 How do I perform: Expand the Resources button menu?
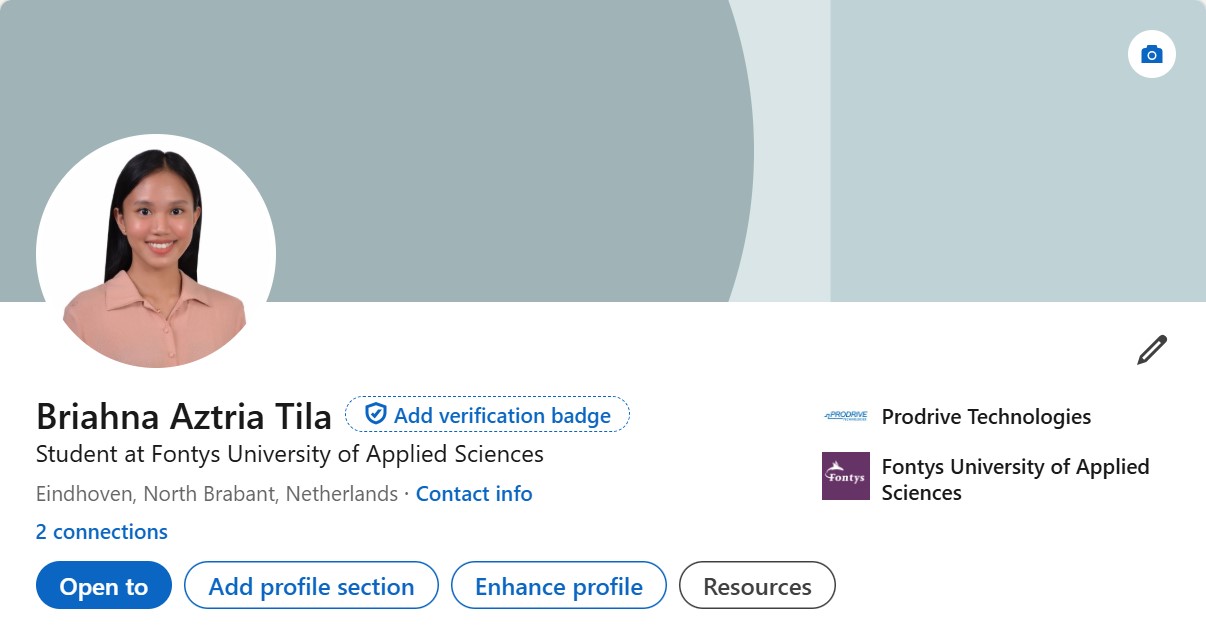coord(757,586)
